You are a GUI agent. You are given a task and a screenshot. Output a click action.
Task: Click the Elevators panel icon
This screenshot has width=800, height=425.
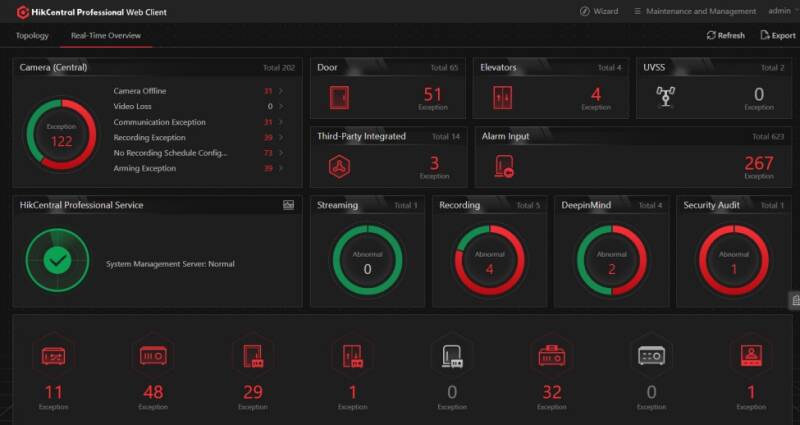[x=502, y=98]
